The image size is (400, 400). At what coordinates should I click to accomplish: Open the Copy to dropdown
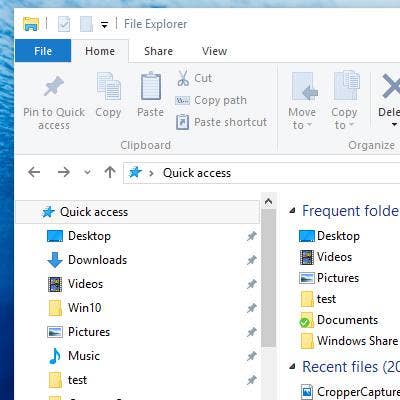point(345,101)
